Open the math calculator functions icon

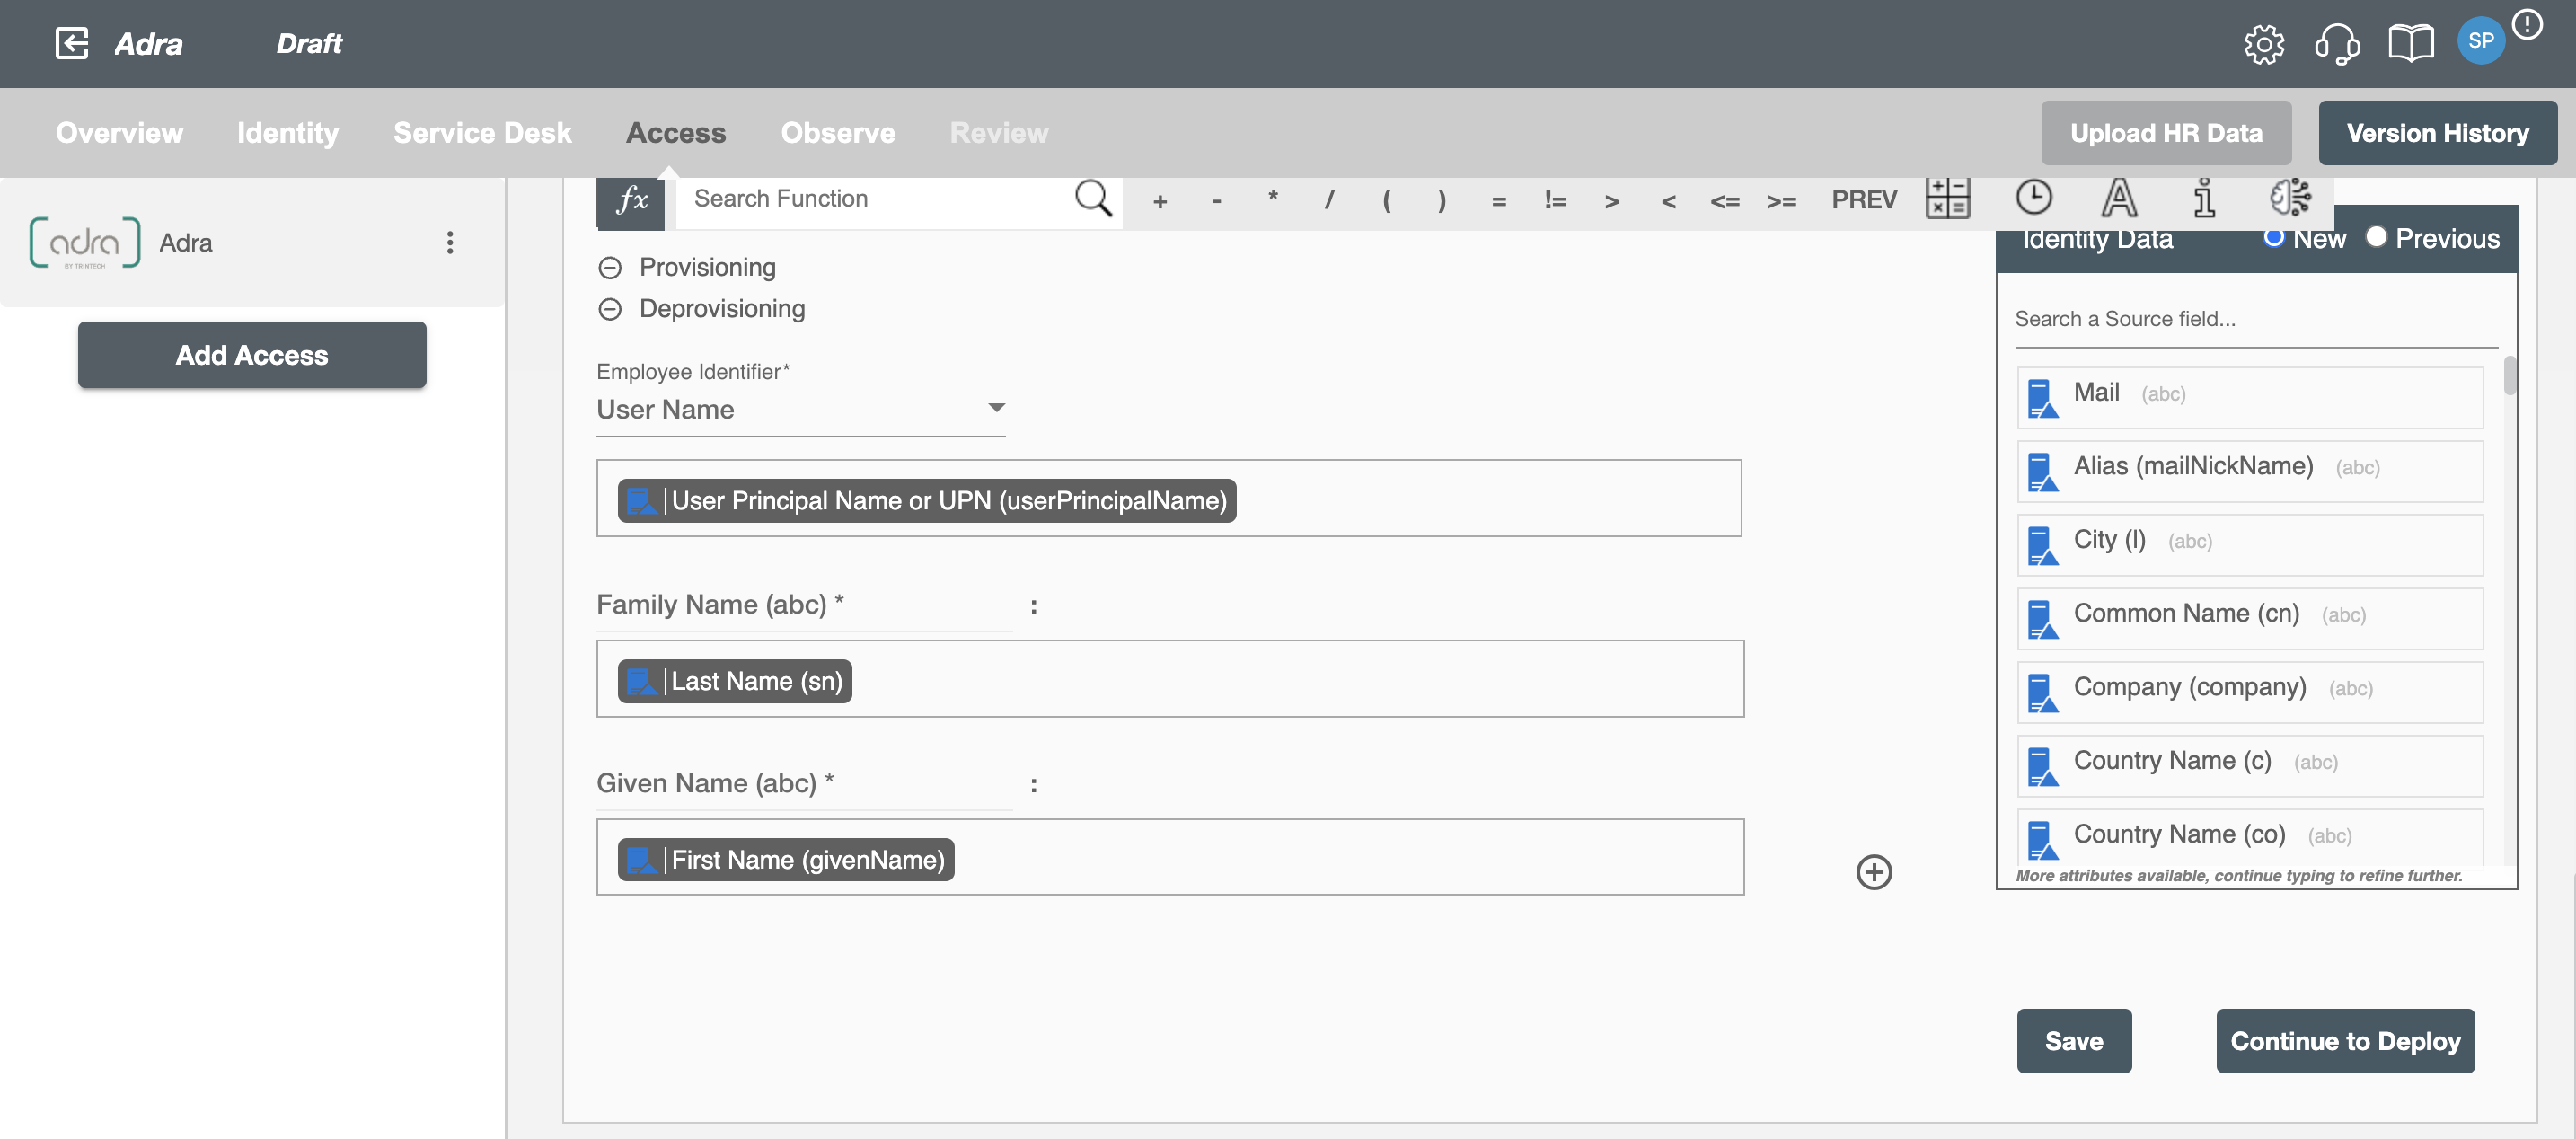click(1947, 198)
